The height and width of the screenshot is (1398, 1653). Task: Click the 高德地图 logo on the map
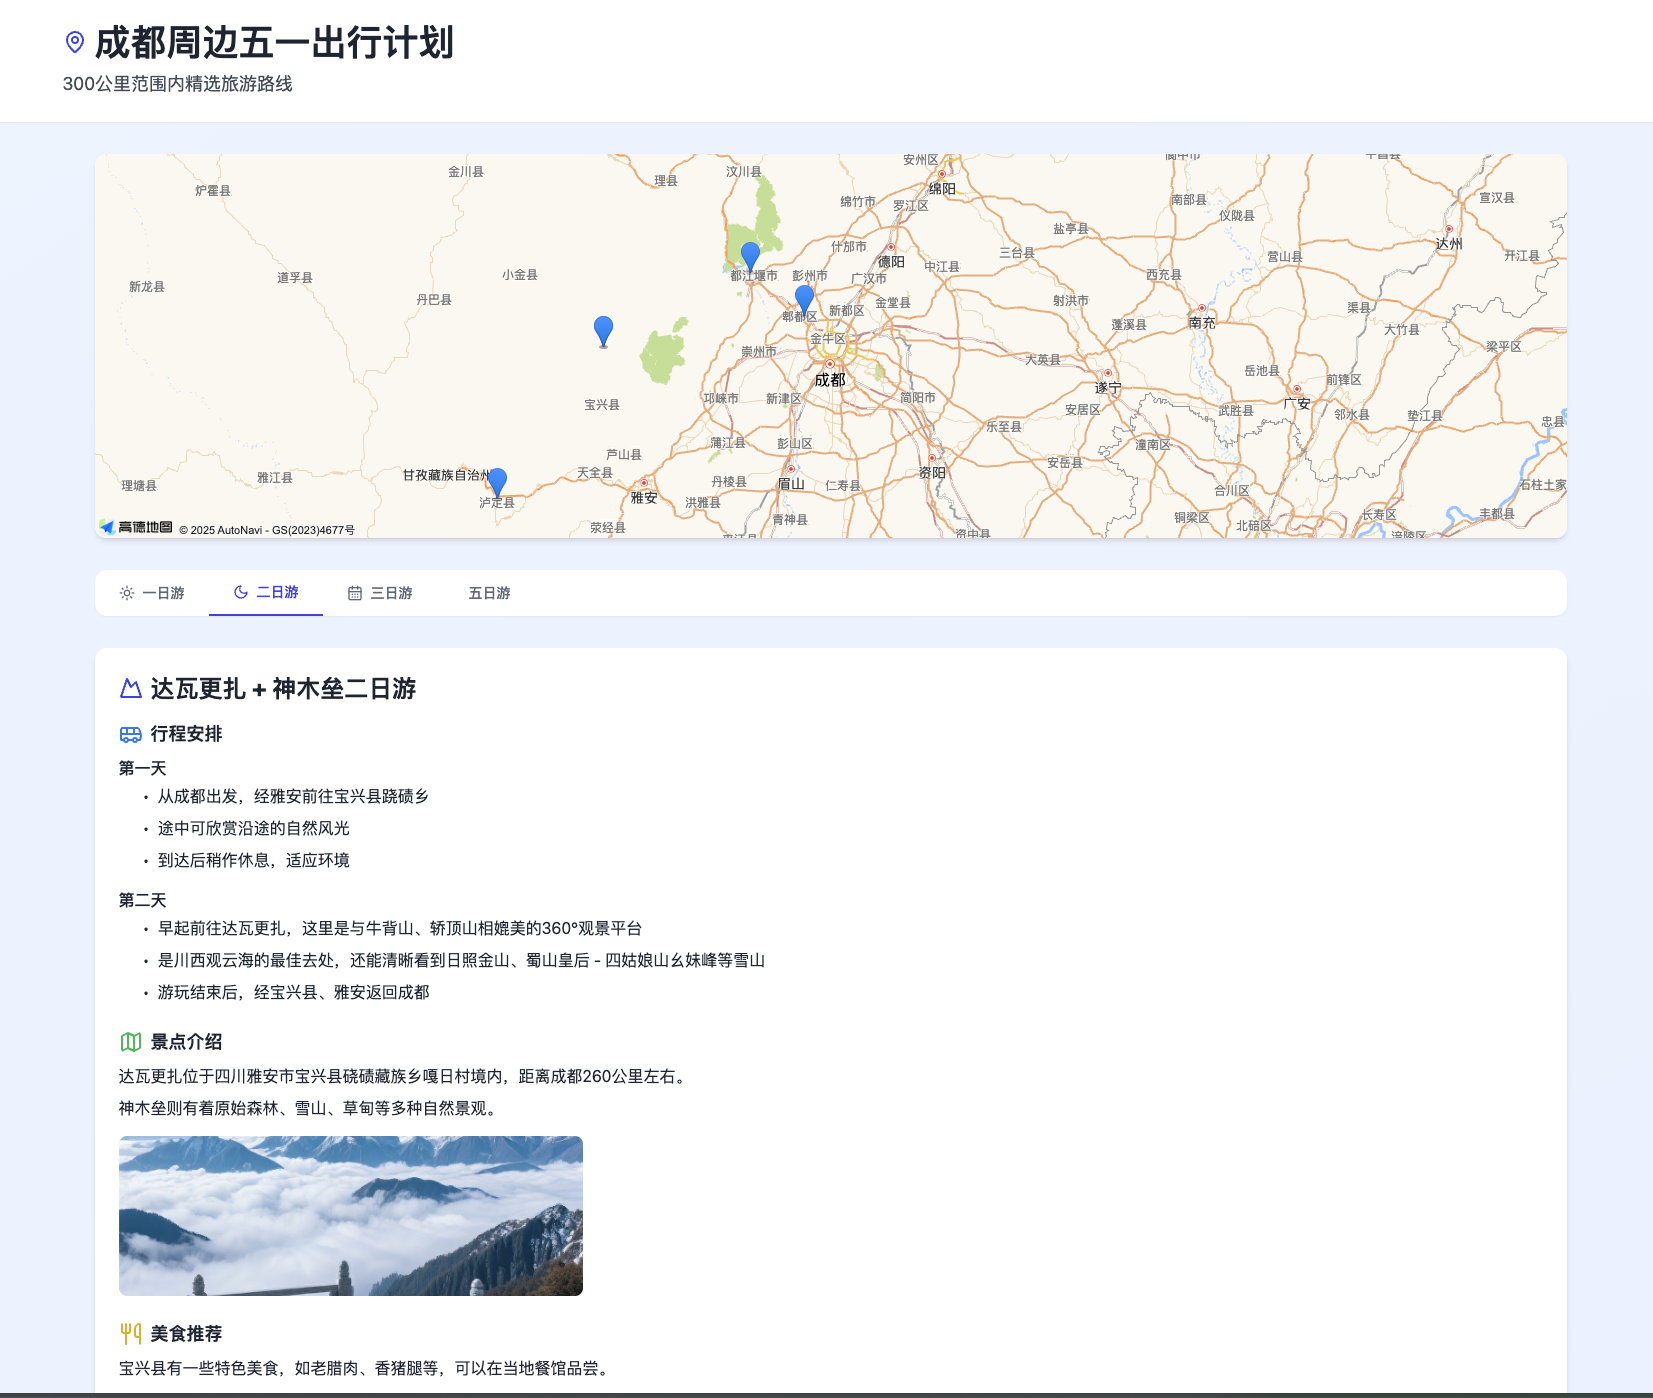[x=136, y=527]
